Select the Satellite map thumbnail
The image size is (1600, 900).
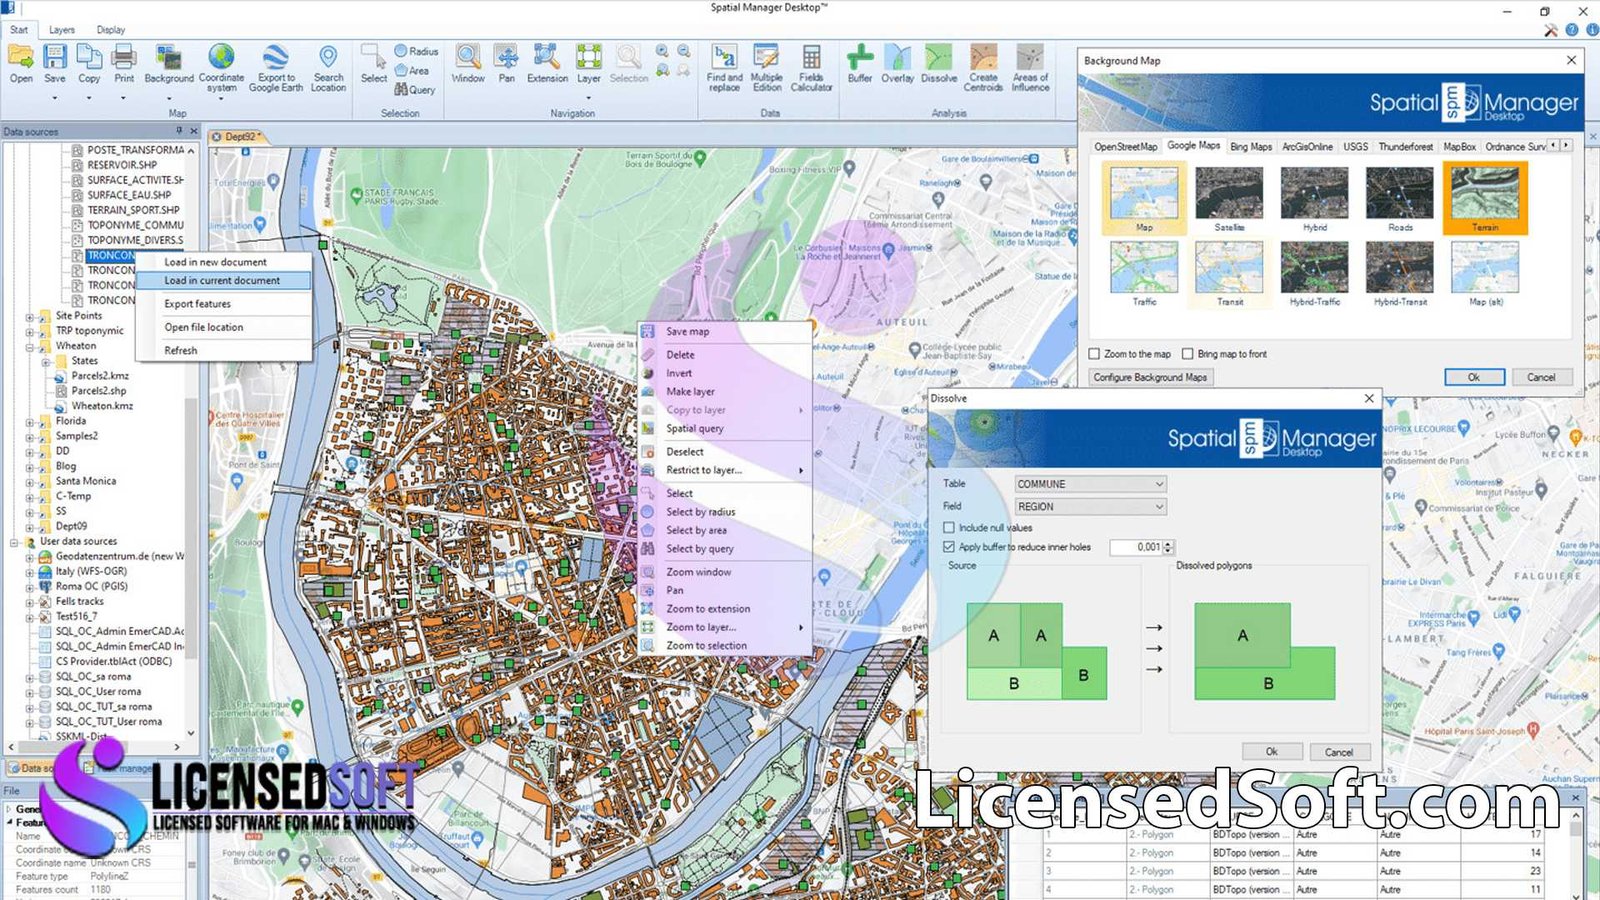coord(1230,199)
